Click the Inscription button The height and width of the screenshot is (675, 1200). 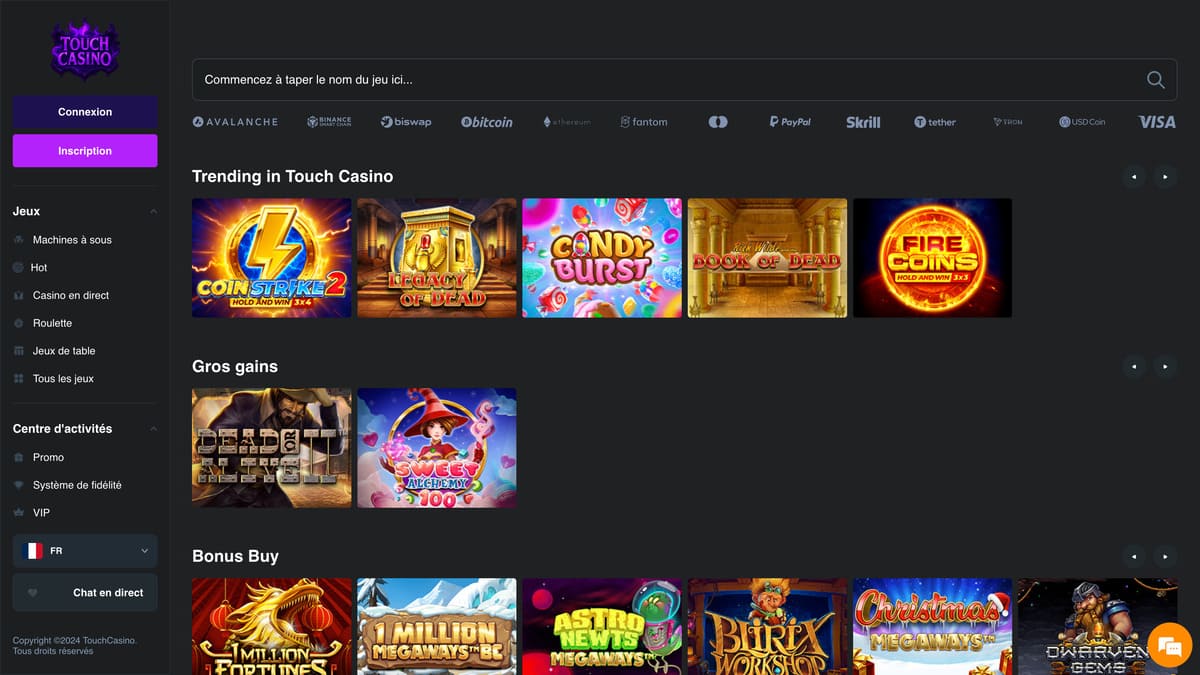coord(84,150)
